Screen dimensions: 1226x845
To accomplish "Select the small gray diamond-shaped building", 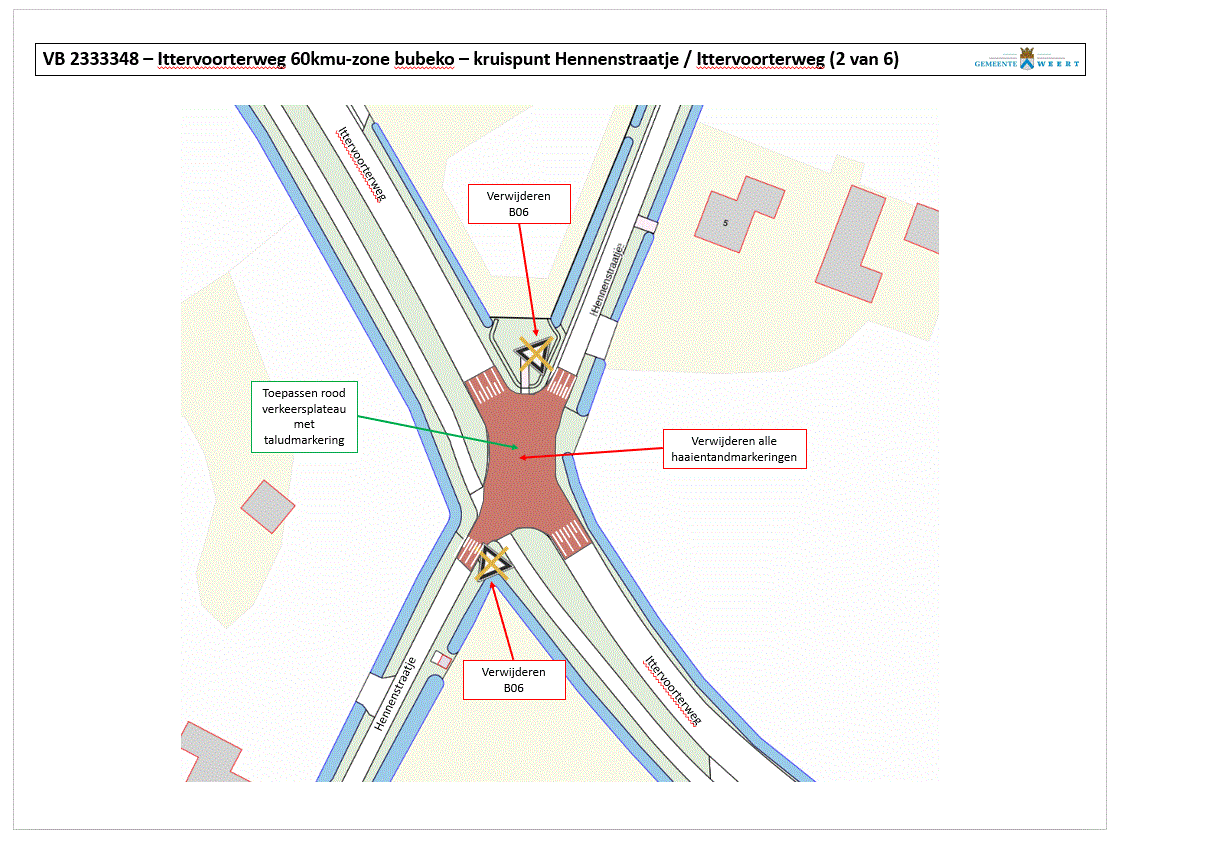I will click(x=268, y=506).
